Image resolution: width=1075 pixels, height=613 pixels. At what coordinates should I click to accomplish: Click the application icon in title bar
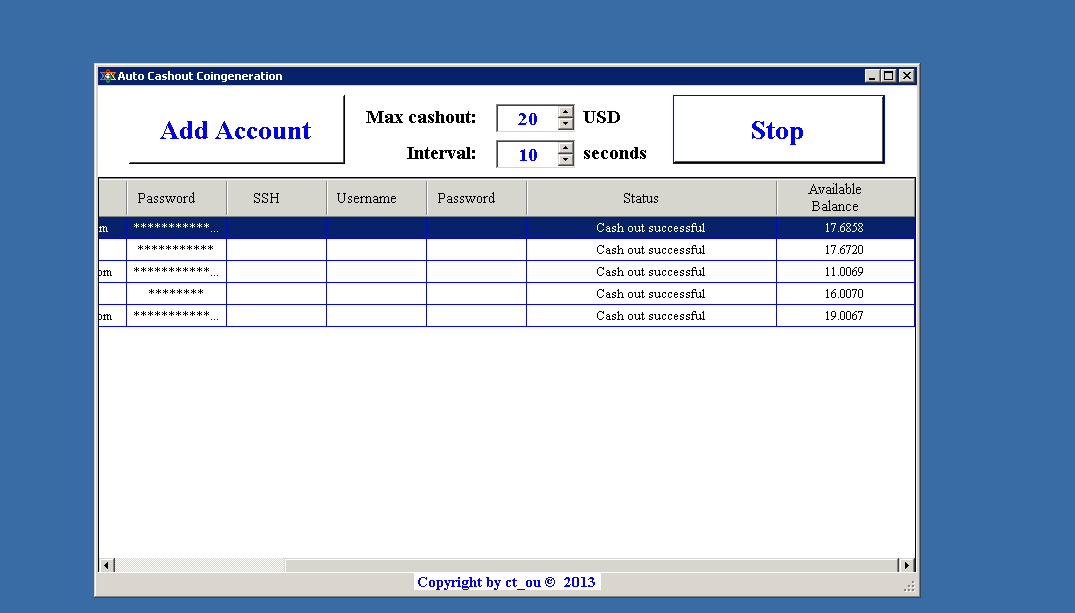tap(107, 75)
